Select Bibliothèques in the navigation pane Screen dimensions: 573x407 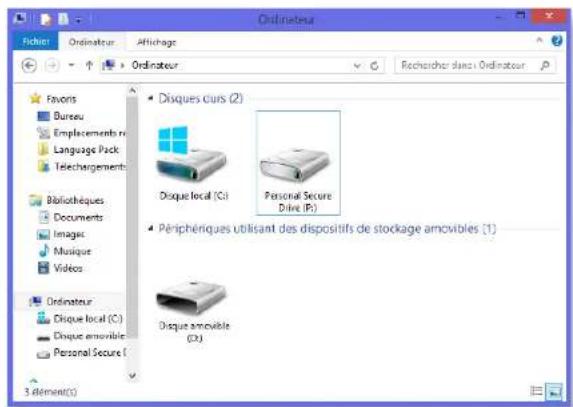(x=75, y=200)
